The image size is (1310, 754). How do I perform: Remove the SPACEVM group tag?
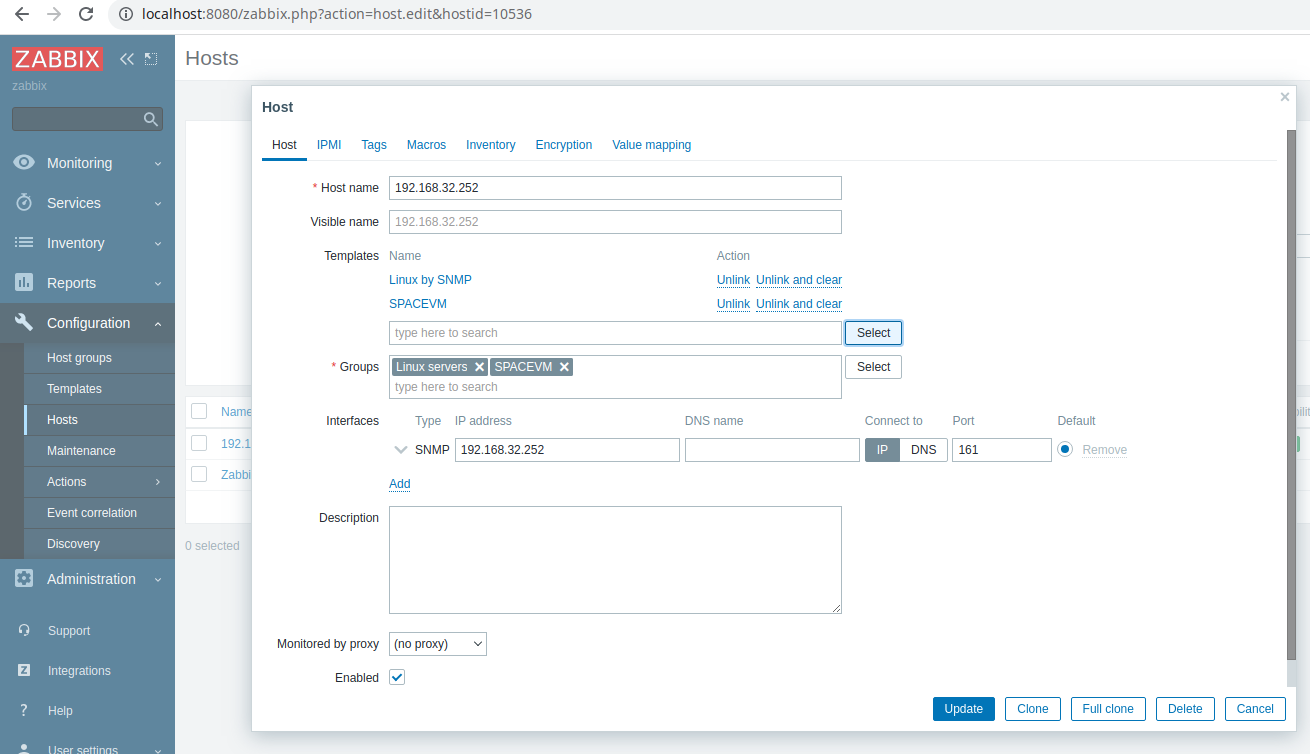point(565,367)
